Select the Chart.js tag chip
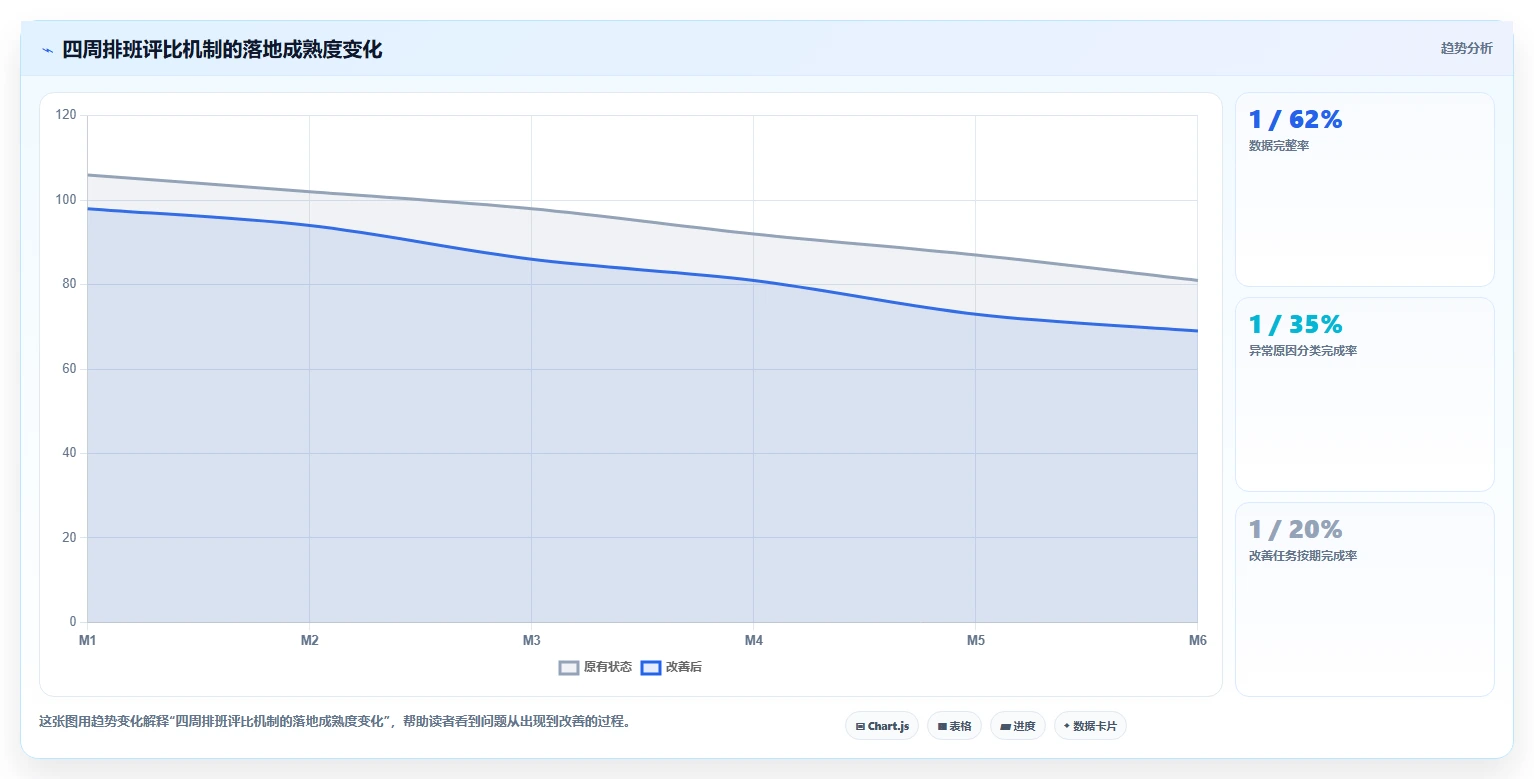The height and width of the screenshot is (779, 1534). (x=882, y=726)
